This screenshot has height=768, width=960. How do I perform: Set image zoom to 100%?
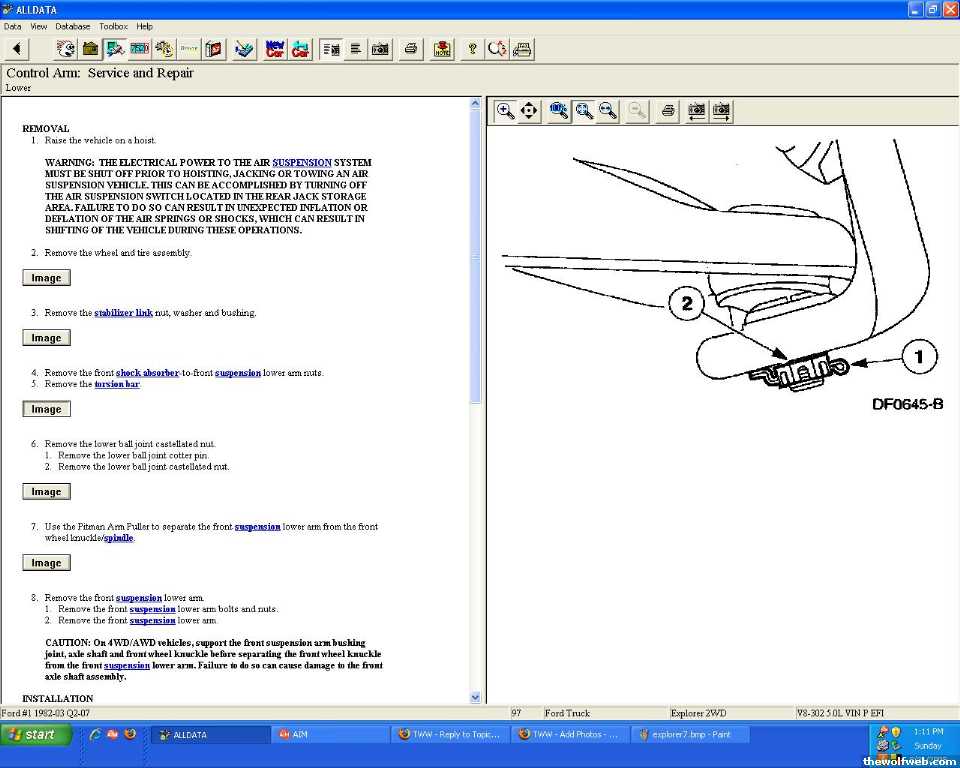[x=559, y=111]
